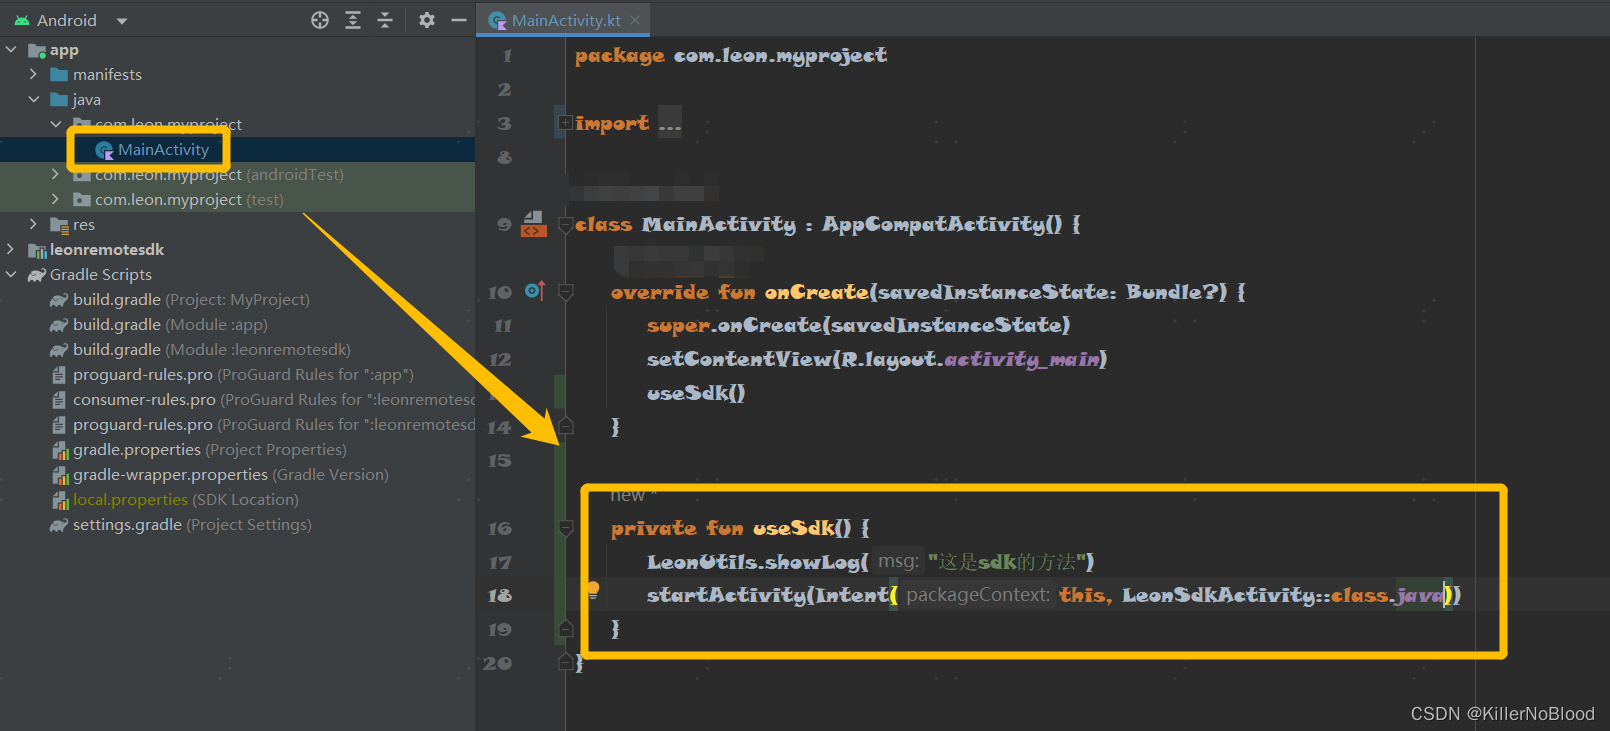The image size is (1610, 731).
Task: Expand the leonremotesdk module
Action: click(x=11, y=249)
